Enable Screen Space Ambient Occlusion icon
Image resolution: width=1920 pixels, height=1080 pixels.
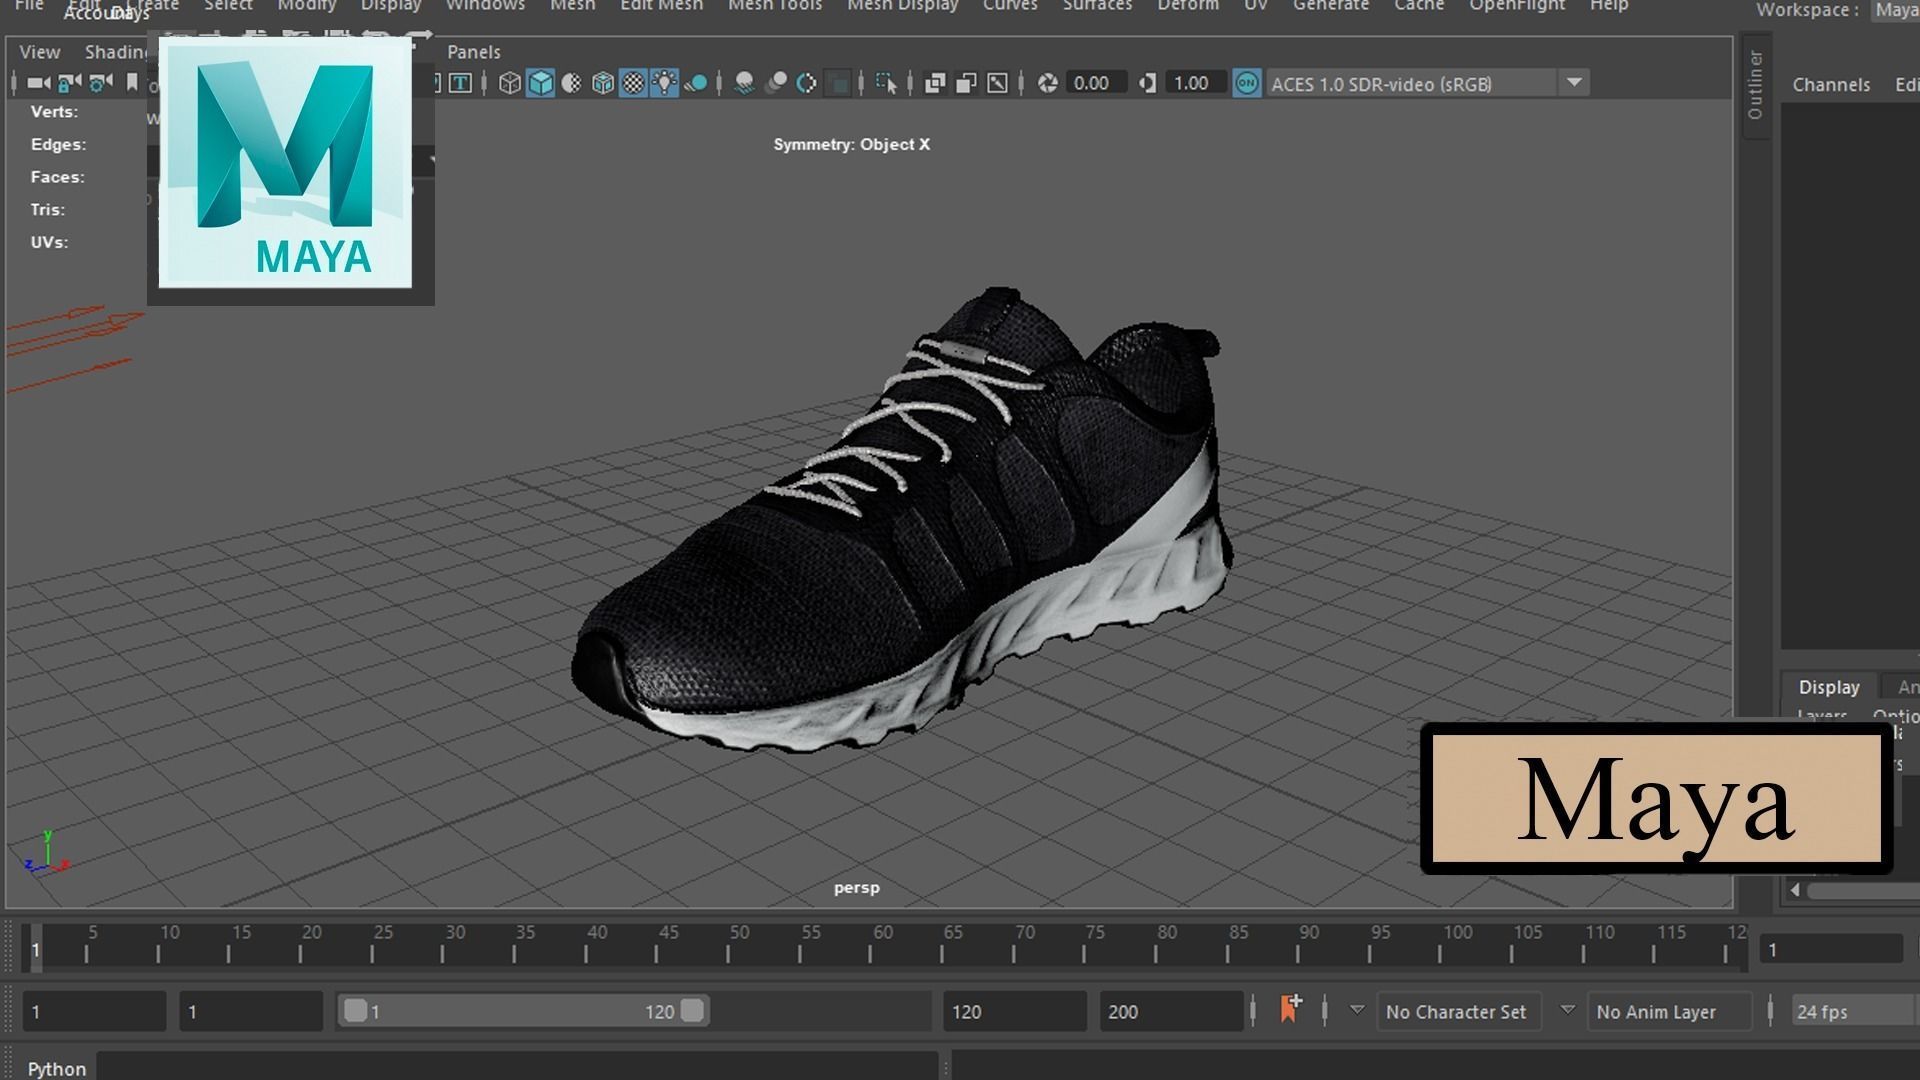coord(744,83)
